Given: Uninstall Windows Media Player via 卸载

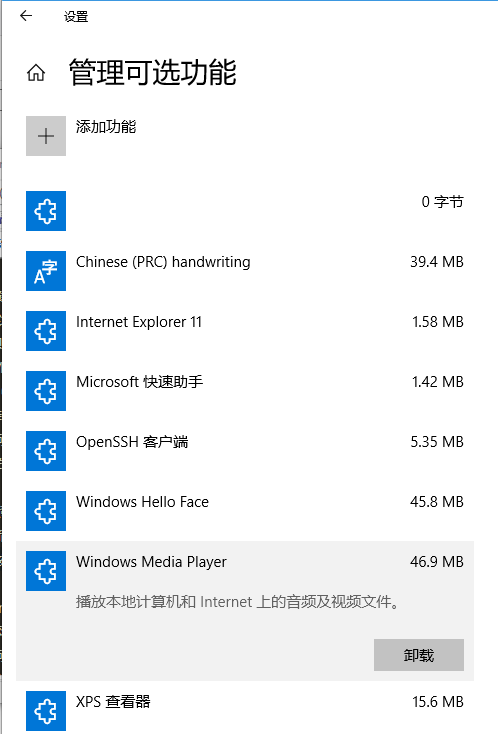Looking at the screenshot, I should 418,655.
